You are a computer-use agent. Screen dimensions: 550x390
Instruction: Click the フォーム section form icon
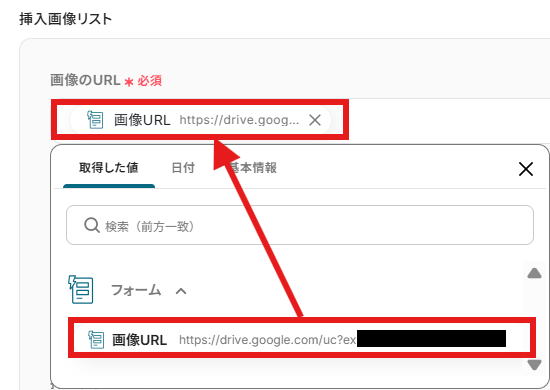[x=81, y=289]
